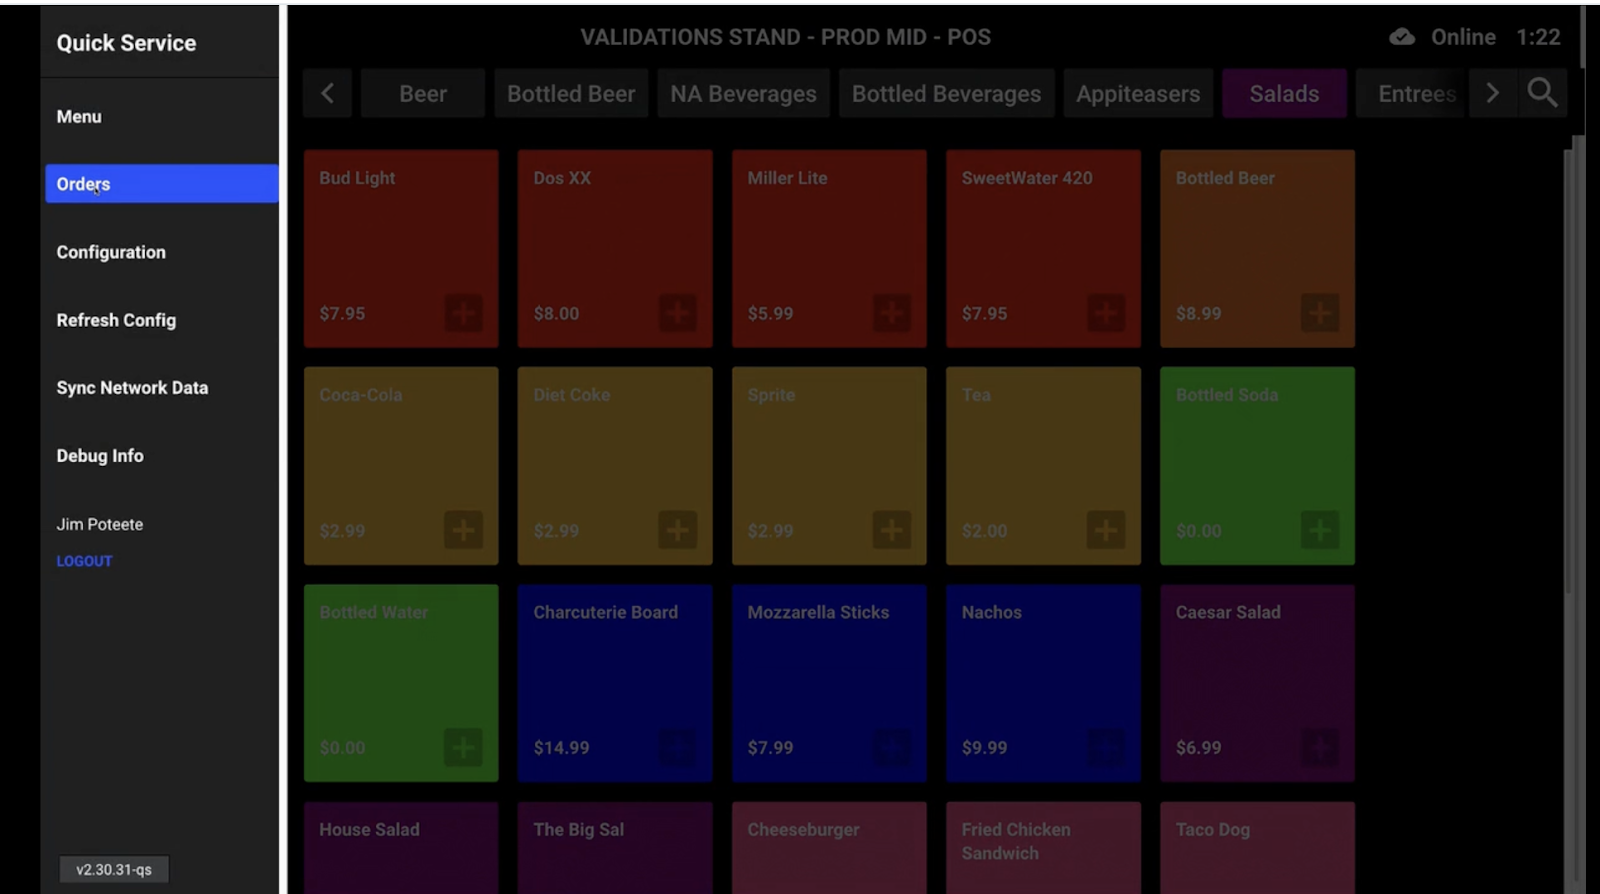1600x894 pixels.
Task: Click the $9.99 Nachos price
Action: click(x=984, y=748)
